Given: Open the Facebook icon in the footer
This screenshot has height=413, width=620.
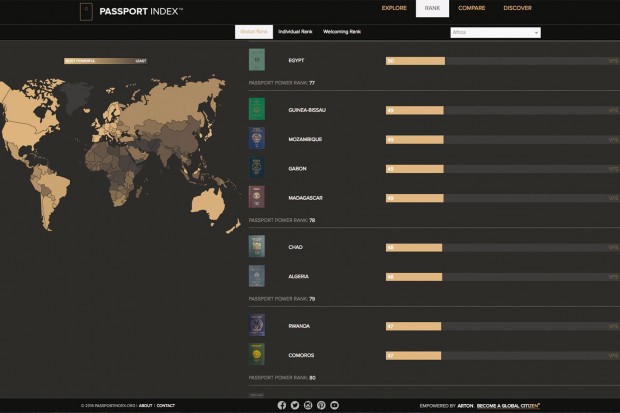Looking at the screenshot, I should click(x=282, y=405).
